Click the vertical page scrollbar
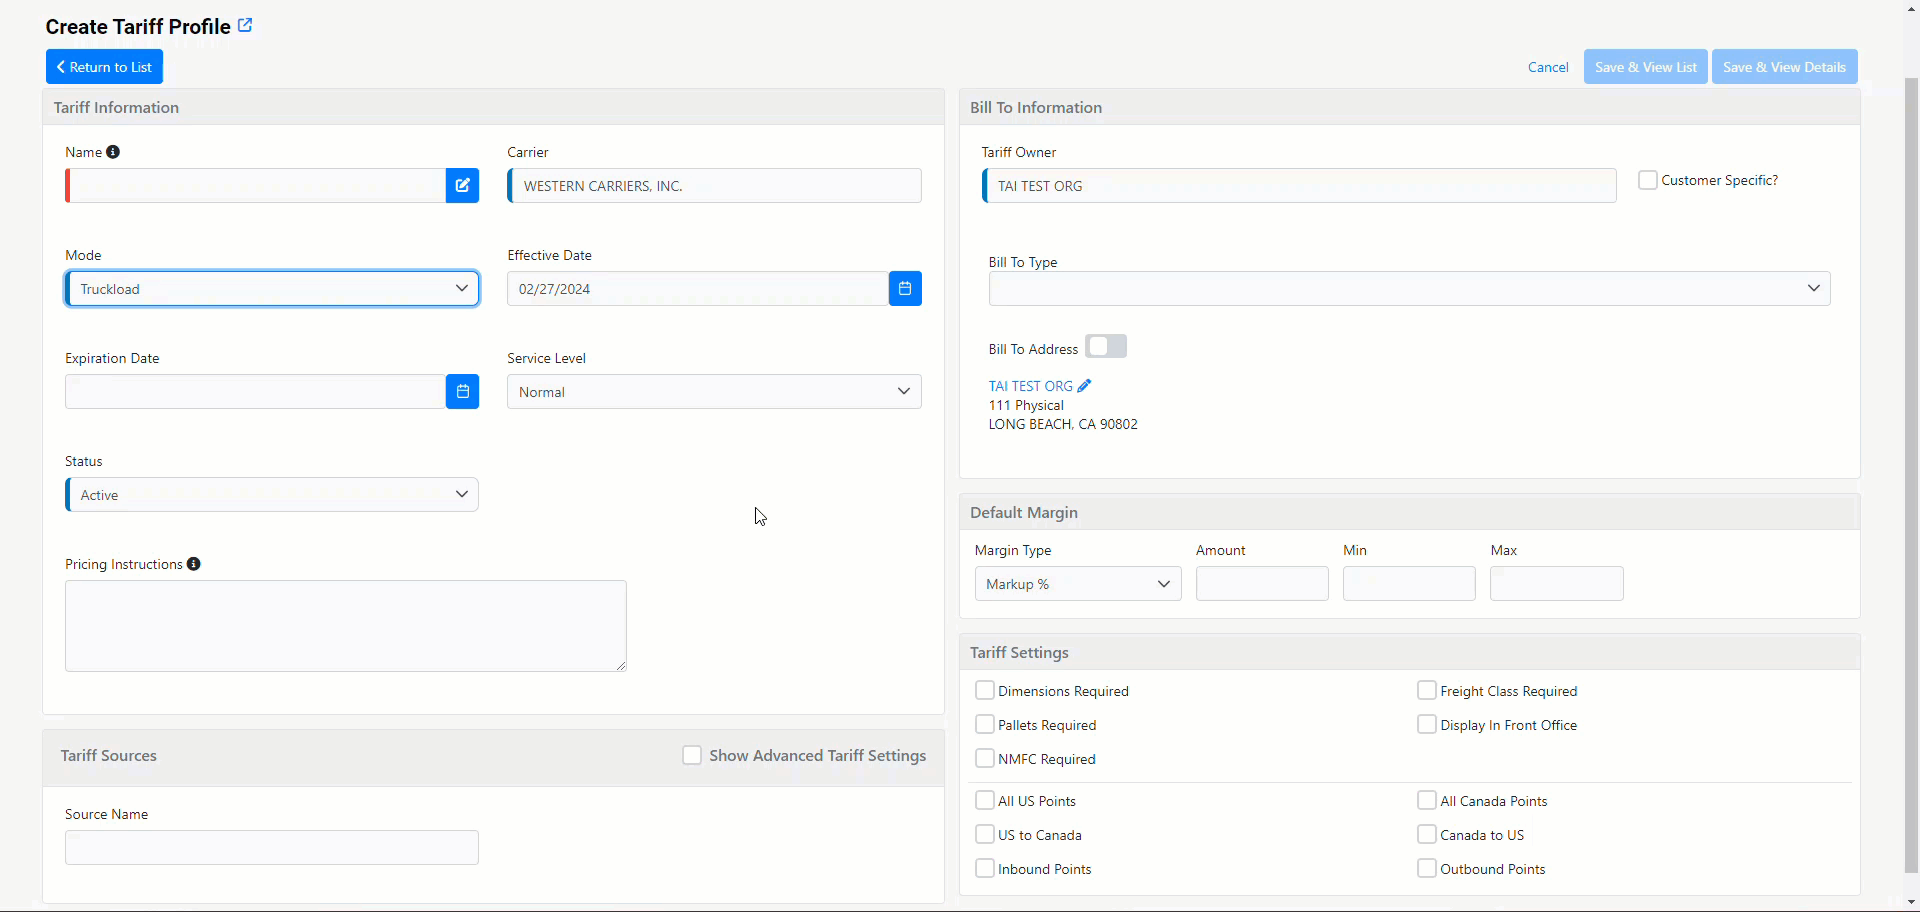Image resolution: width=1920 pixels, height=912 pixels. pyautogui.click(x=1912, y=475)
